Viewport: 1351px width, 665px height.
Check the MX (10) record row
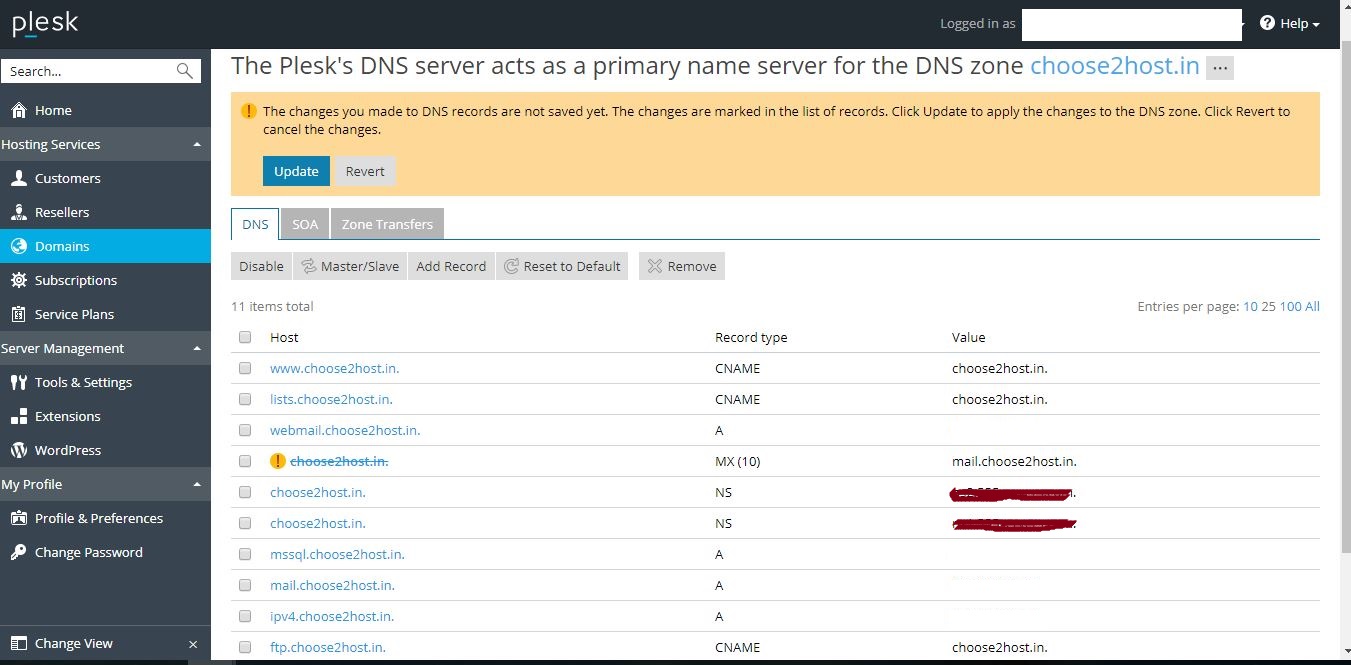tap(245, 461)
